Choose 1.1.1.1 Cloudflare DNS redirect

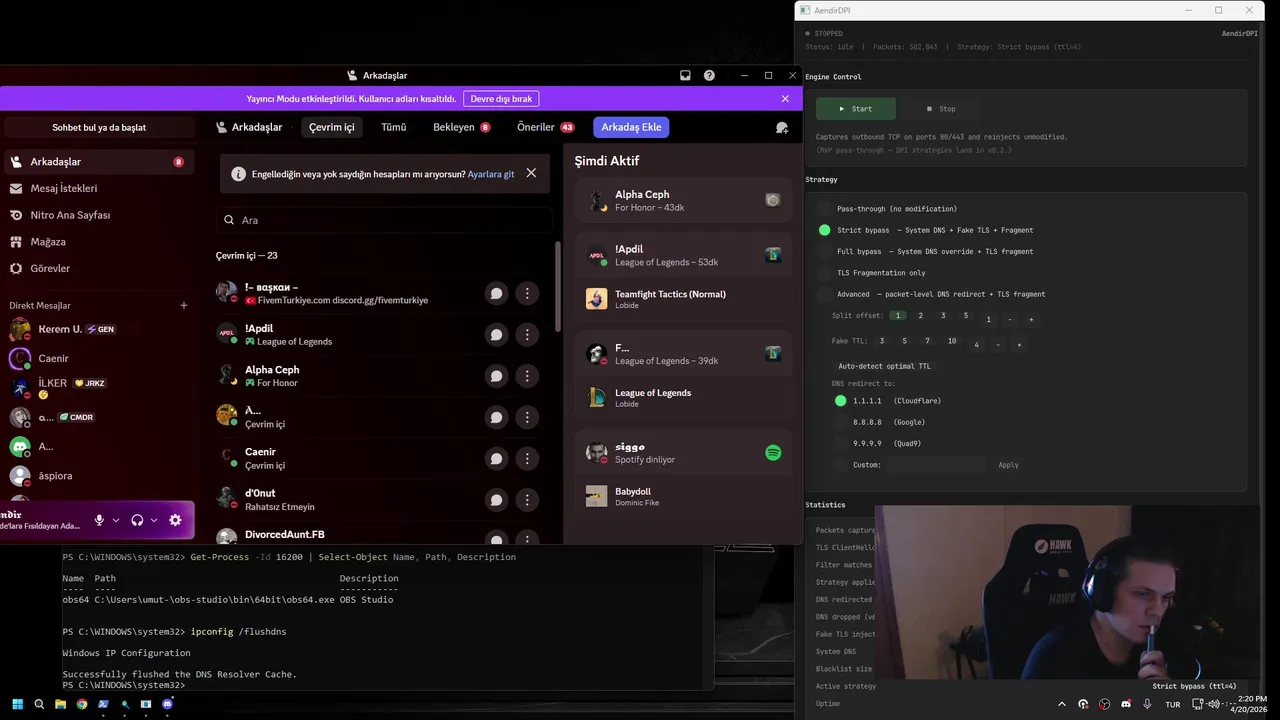pyautogui.click(x=840, y=401)
